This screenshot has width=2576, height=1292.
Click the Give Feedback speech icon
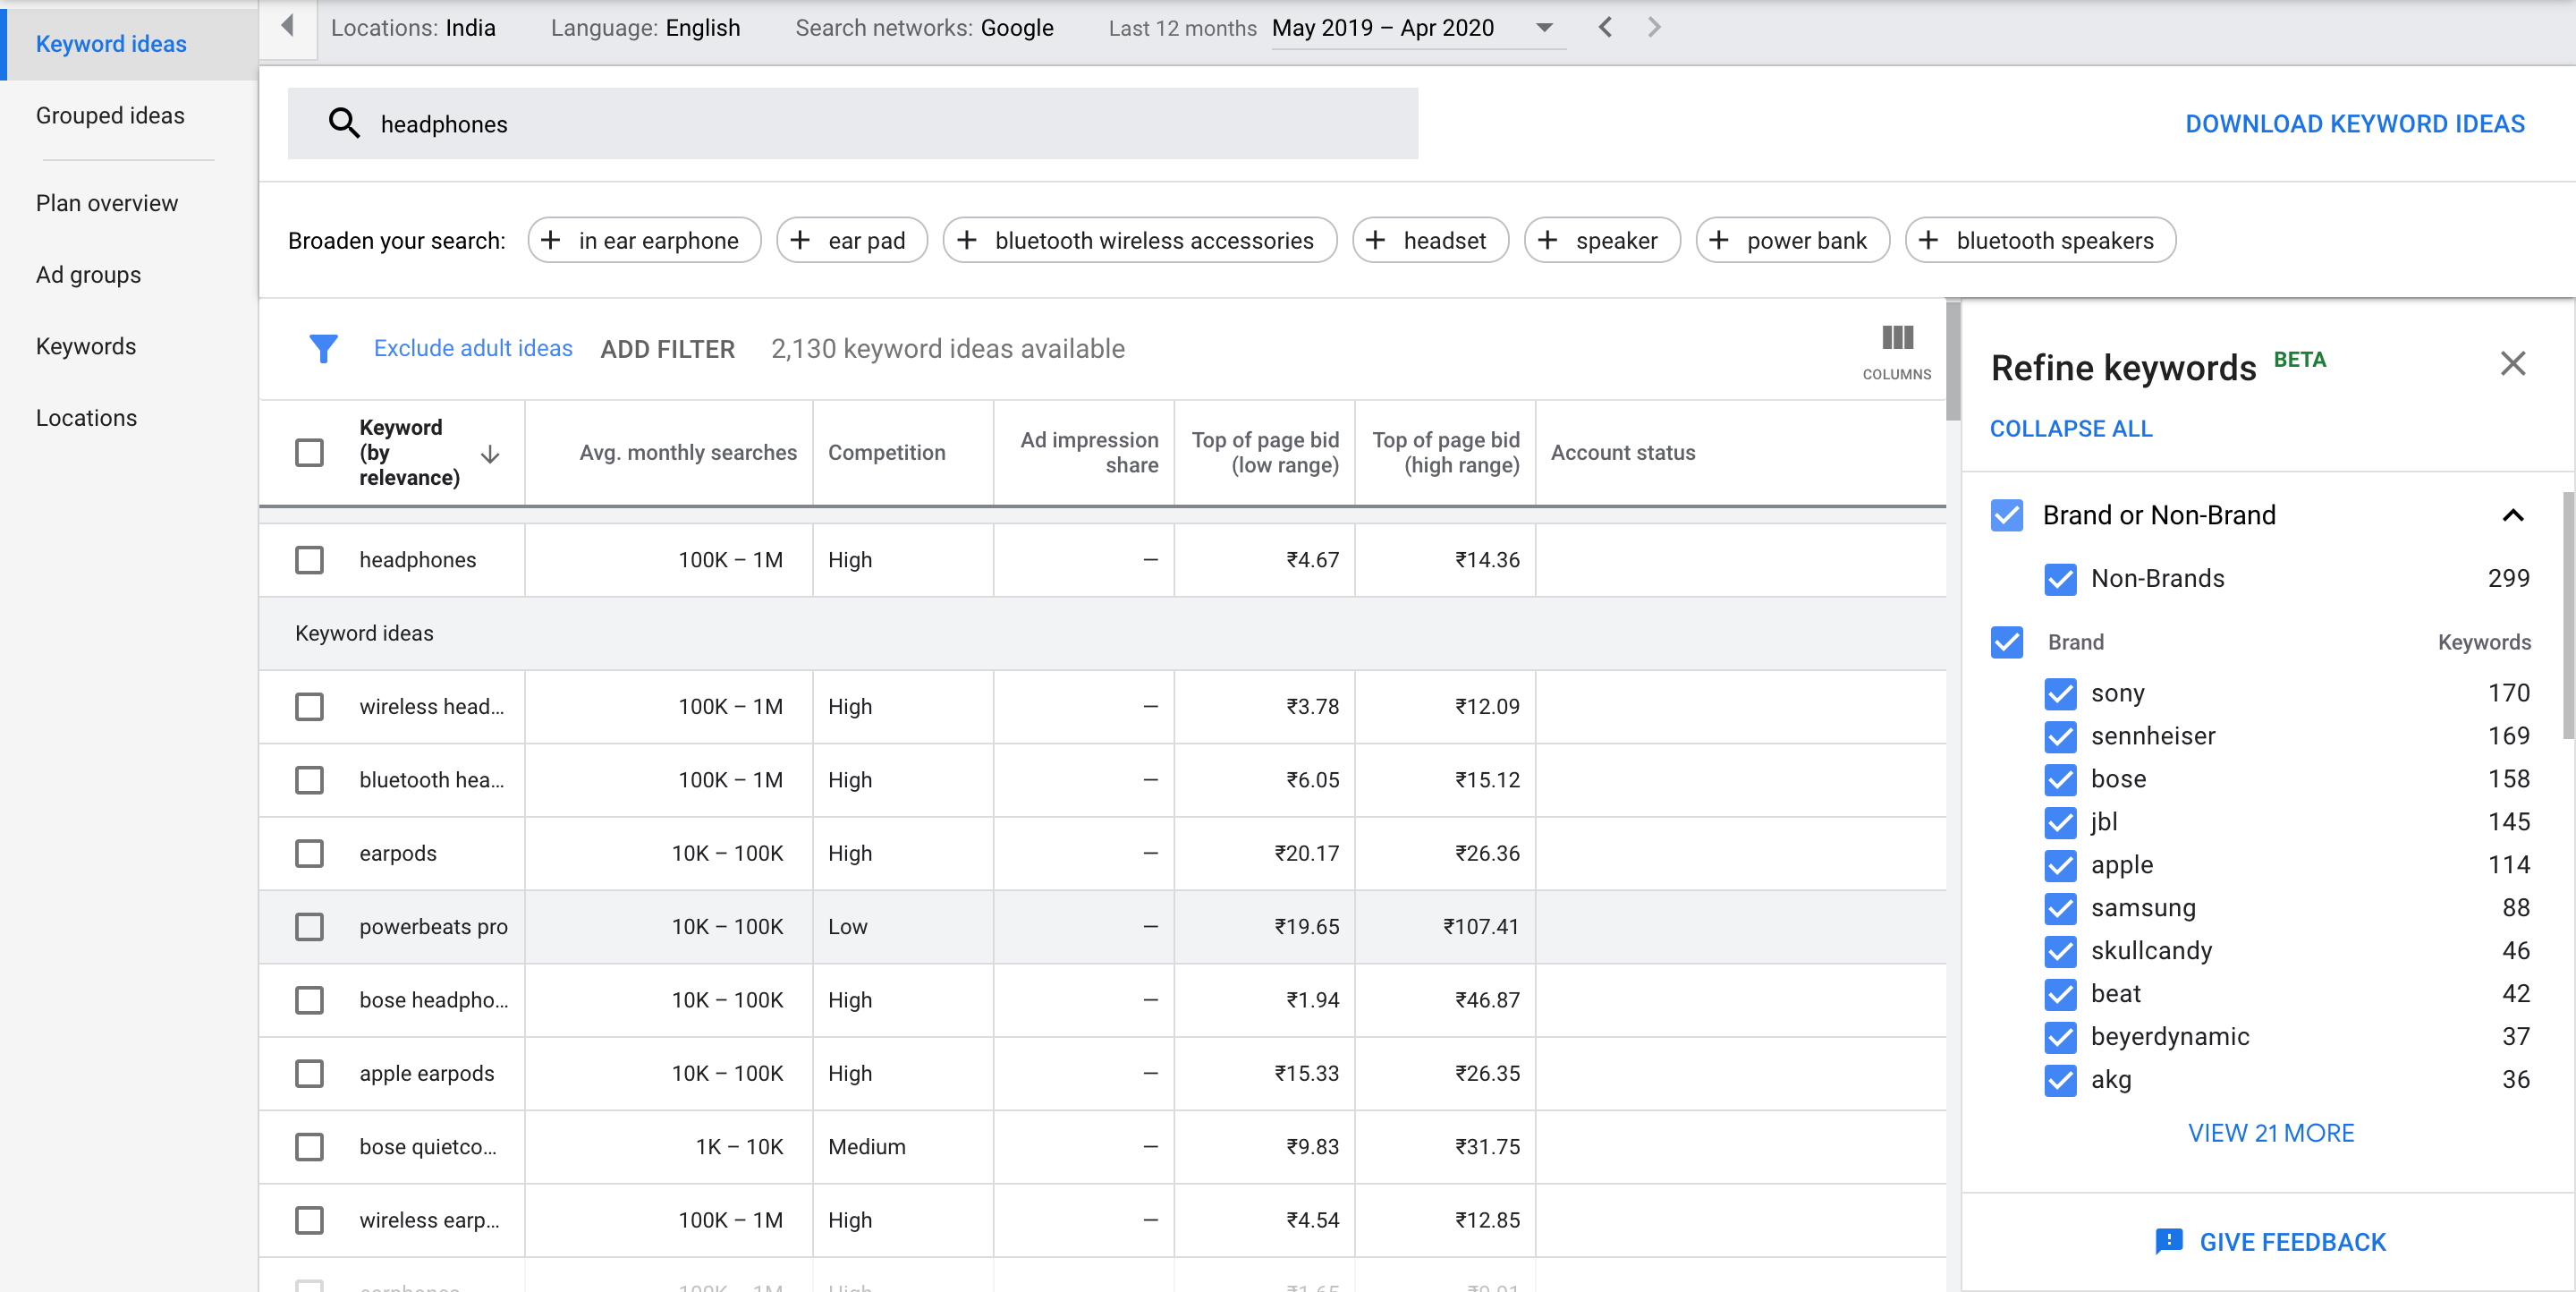click(2167, 1241)
